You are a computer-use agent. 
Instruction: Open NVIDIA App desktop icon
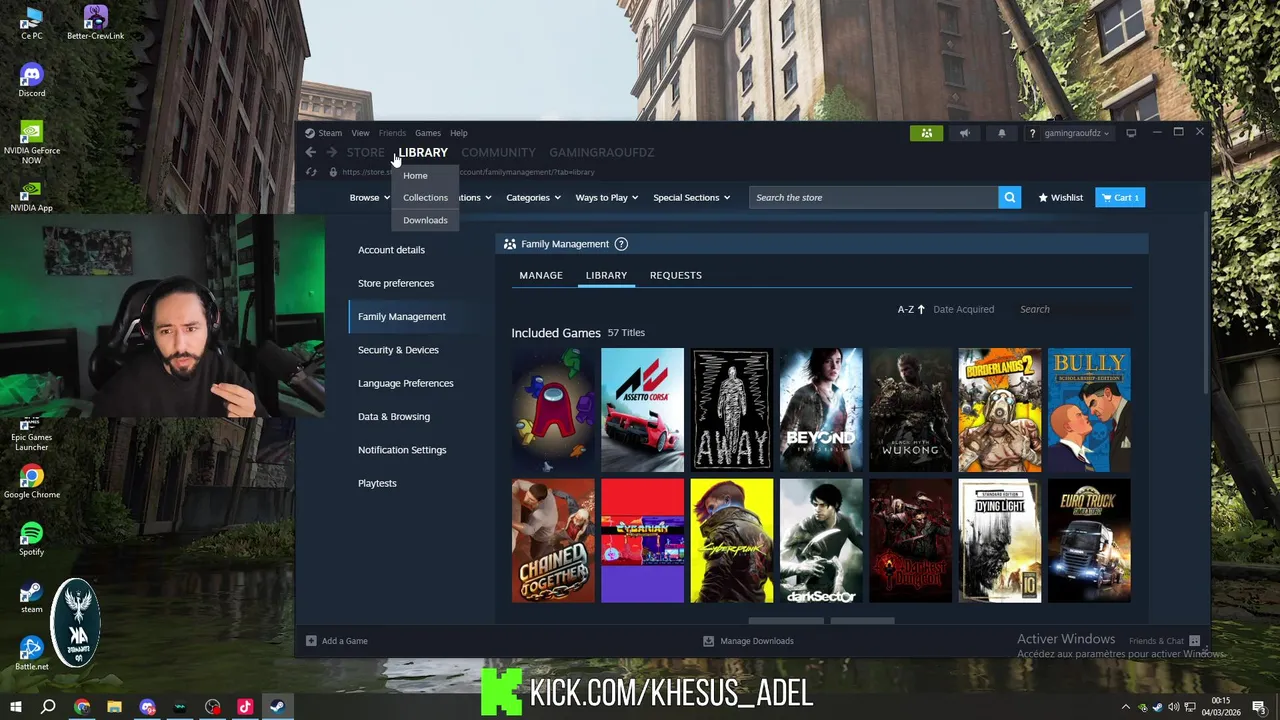coord(31,196)
